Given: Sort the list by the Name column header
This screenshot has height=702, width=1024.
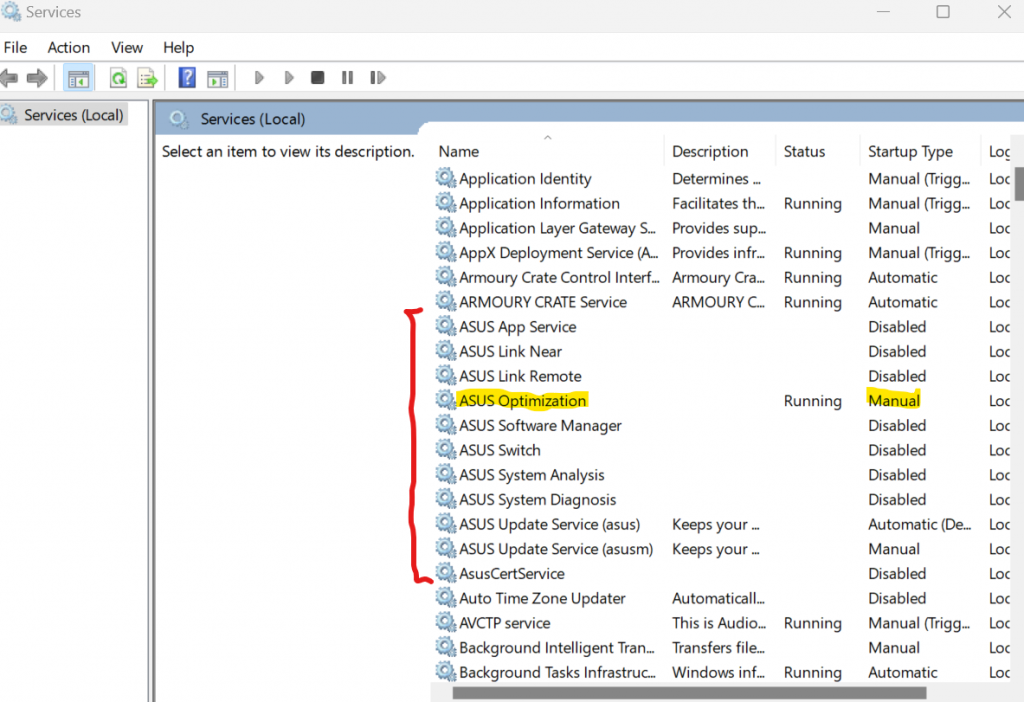Looking at the screenshot, I should point(459,152).
